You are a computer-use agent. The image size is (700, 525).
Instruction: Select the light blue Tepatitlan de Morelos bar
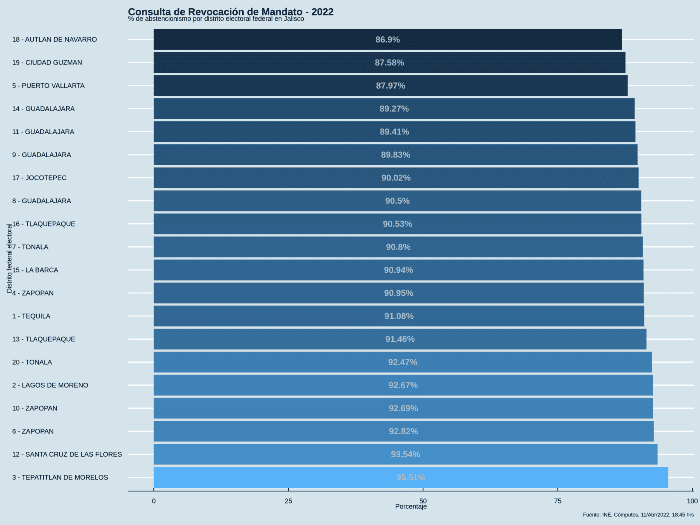(410, 477)
